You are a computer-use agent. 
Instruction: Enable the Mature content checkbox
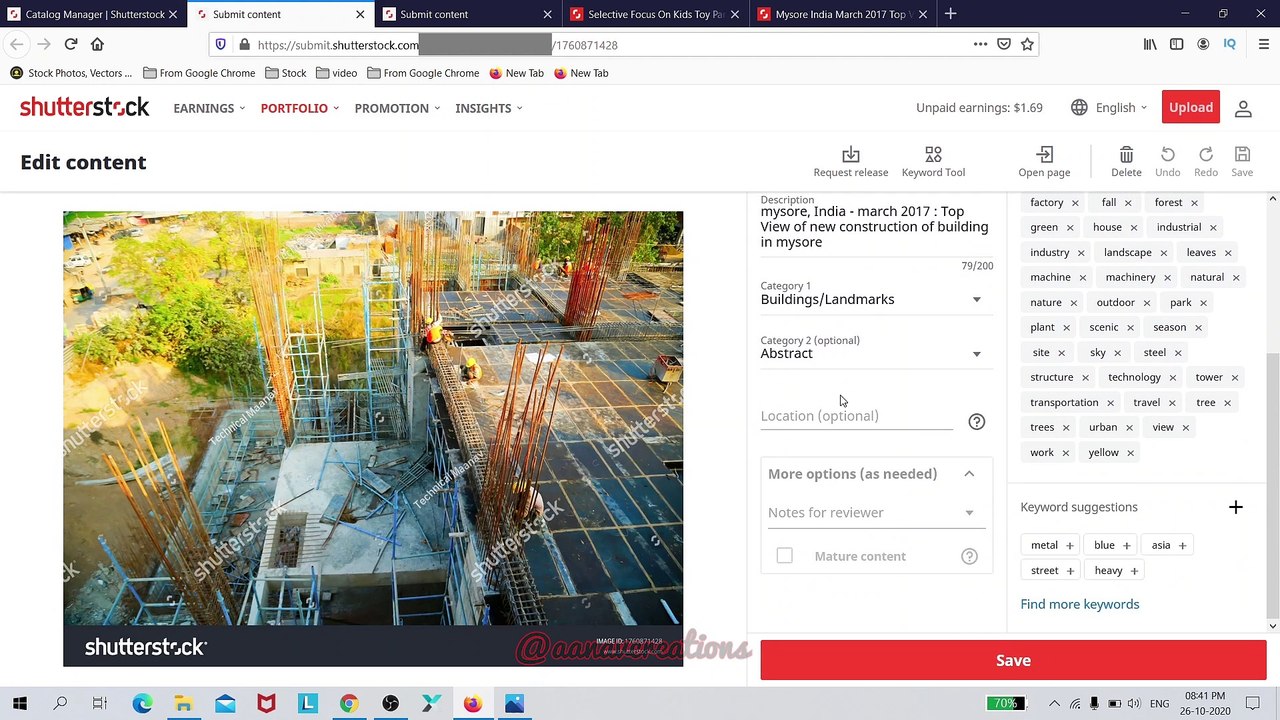tap(784, 556)
